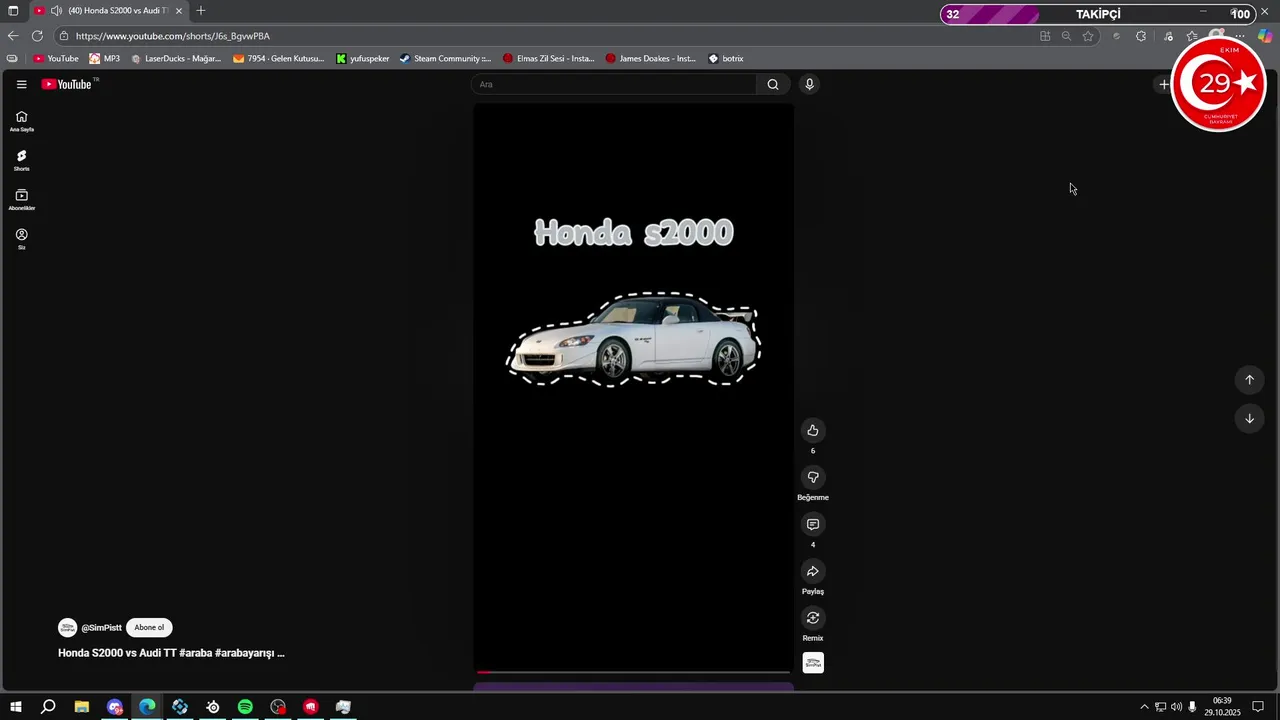Open Windows taskbar search
Screen dimensions: 1280x720
click(x=48, y=707)
